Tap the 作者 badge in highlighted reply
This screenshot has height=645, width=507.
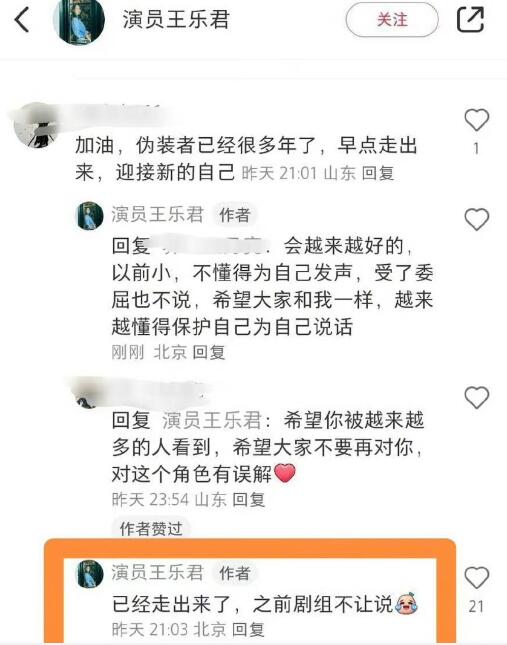point(234,573)
